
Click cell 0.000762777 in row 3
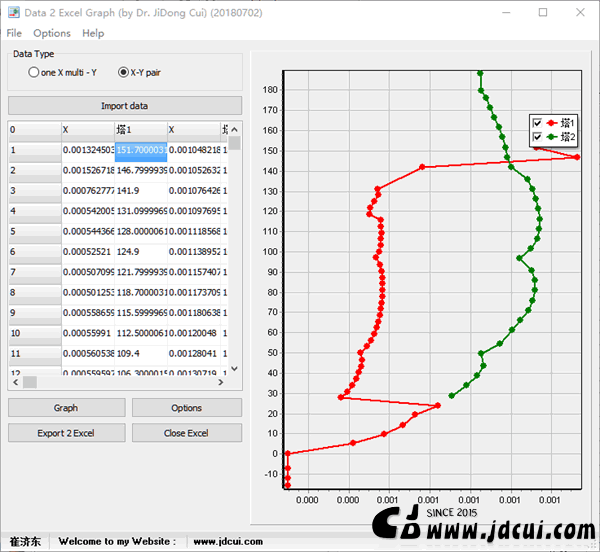[88, 191]
